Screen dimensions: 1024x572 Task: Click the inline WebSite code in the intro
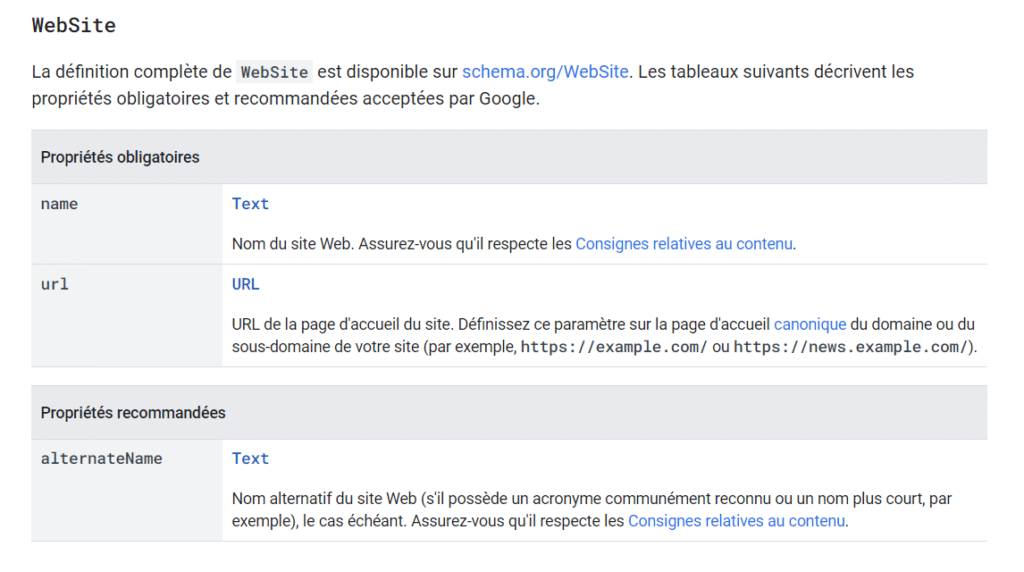coord(275,72)
